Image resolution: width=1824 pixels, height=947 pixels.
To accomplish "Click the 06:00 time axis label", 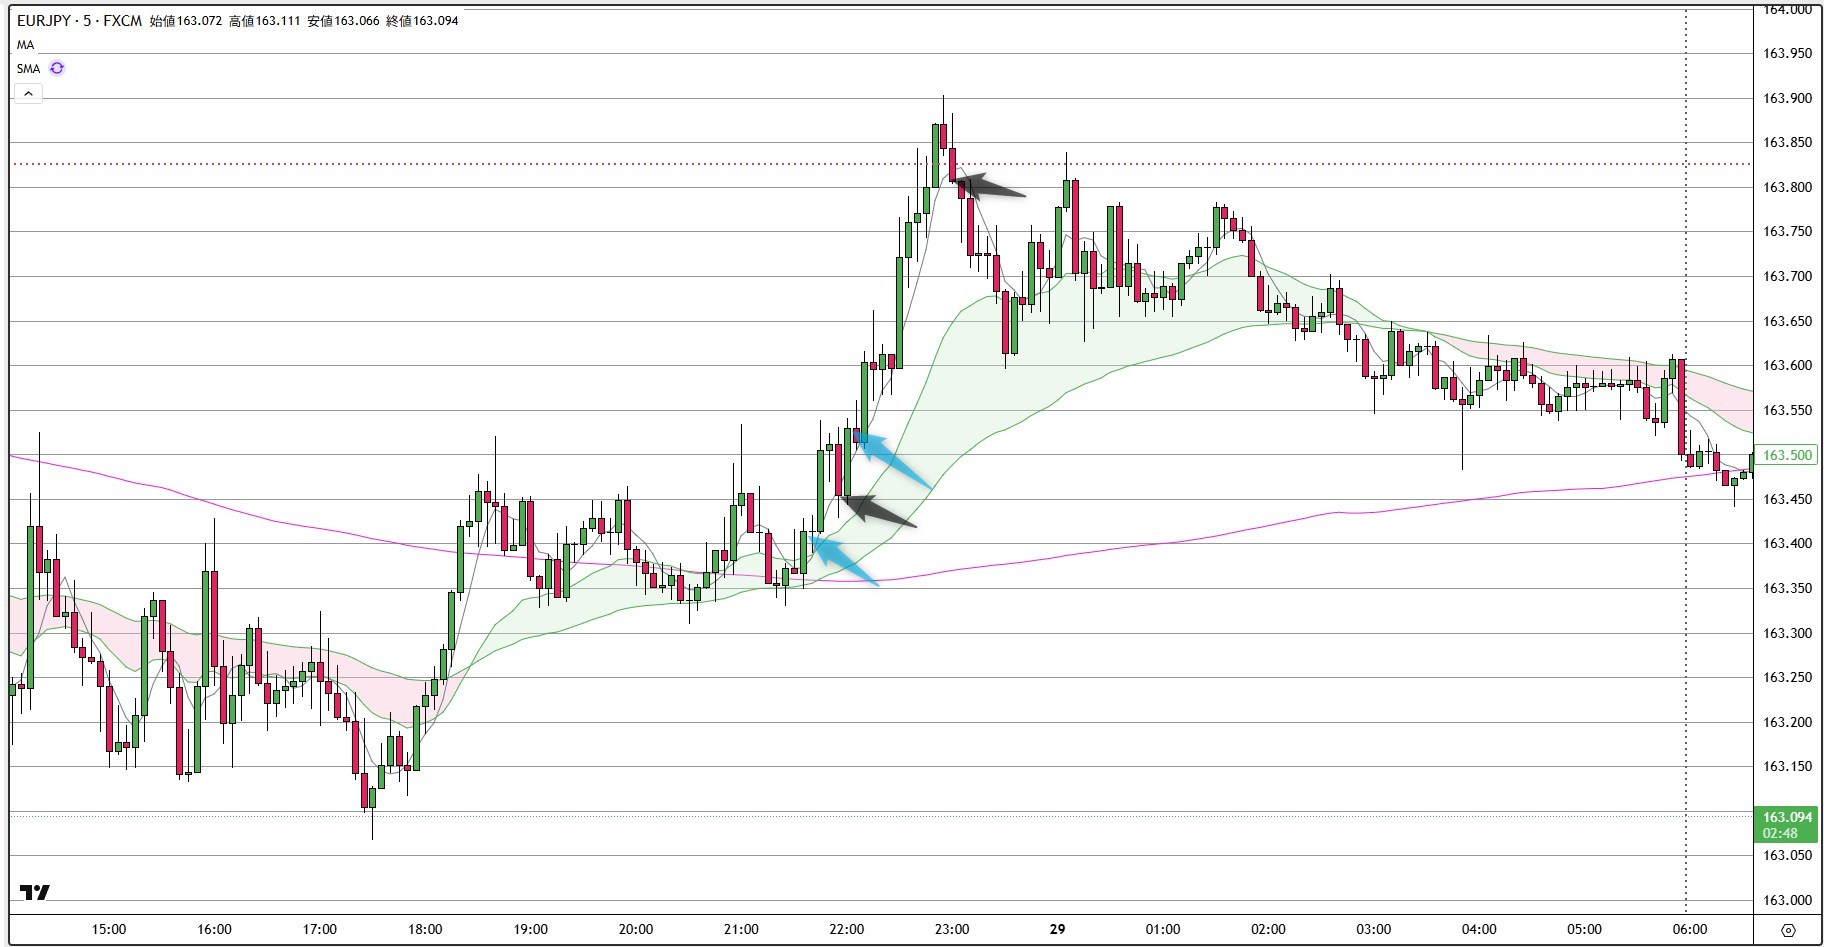I will tap(1690, 929).
